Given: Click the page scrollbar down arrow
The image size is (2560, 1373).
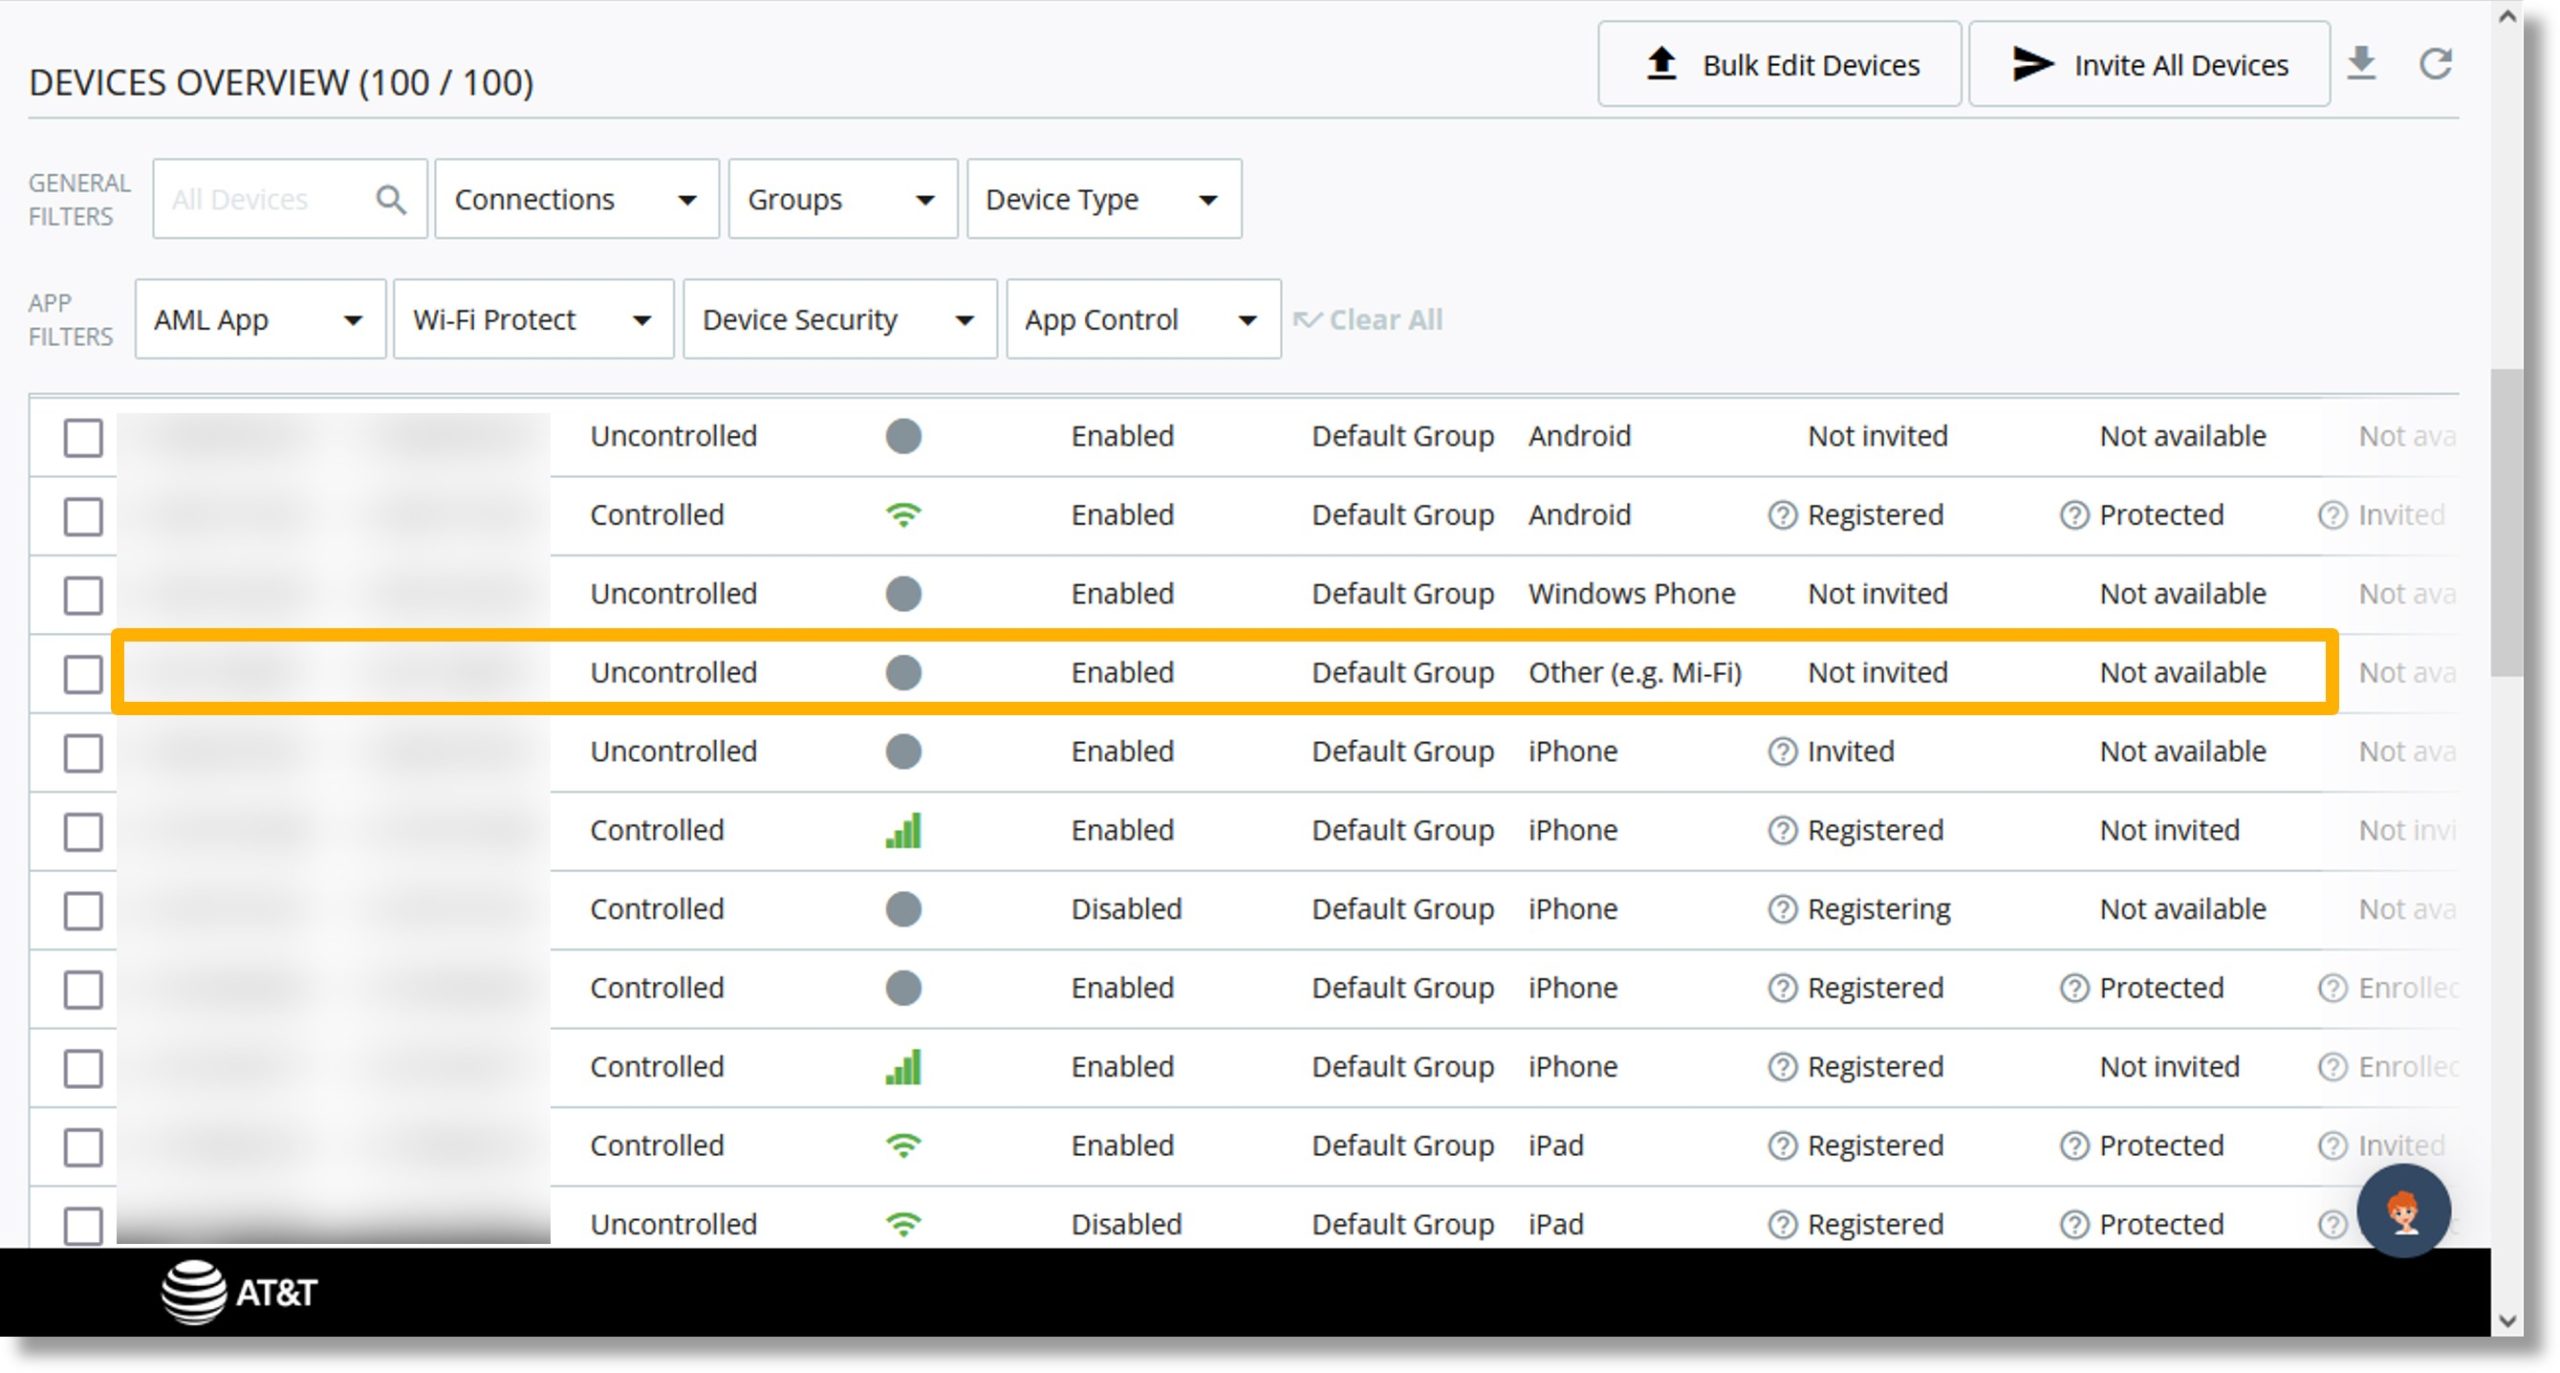Looking at the screenshot, I should pos(2506,1320).
